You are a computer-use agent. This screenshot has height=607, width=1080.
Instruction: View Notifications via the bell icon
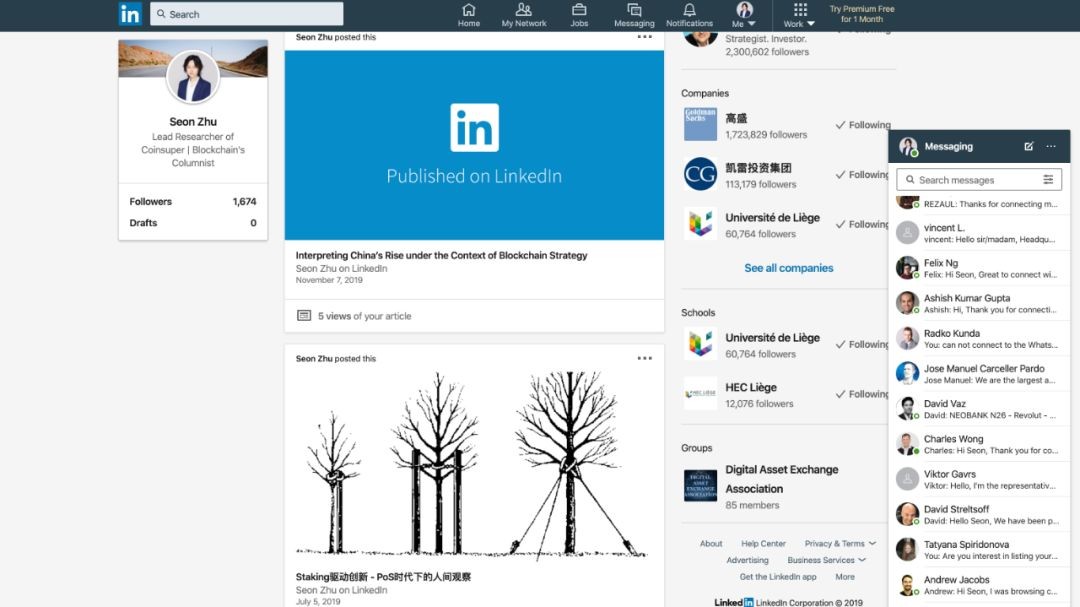689,14
